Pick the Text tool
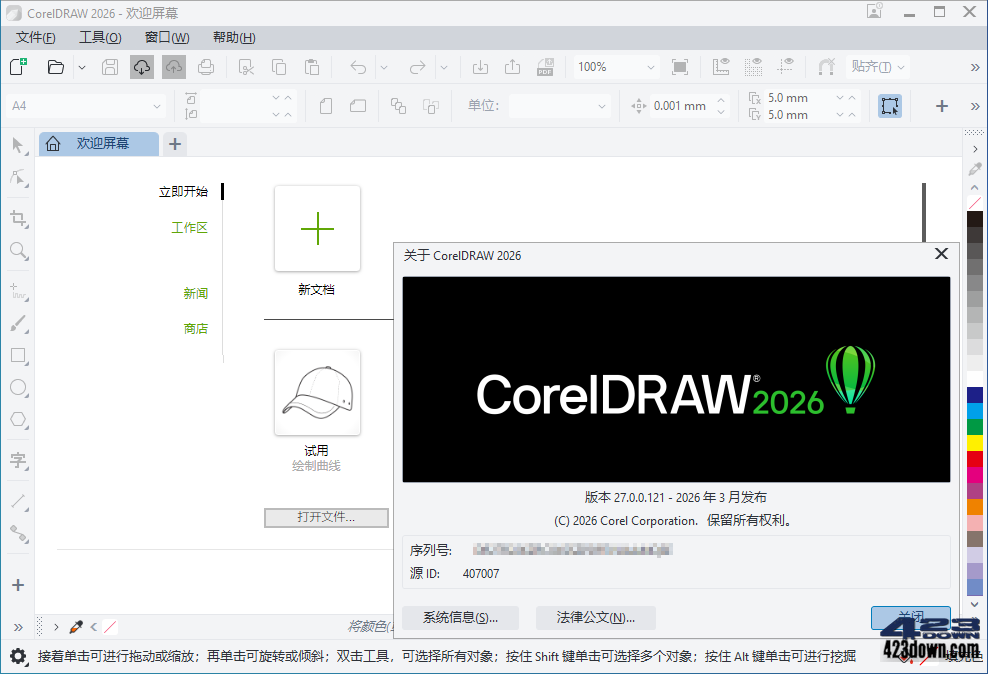988x674 pixels. pyautogui.click(x=18, y=460)
